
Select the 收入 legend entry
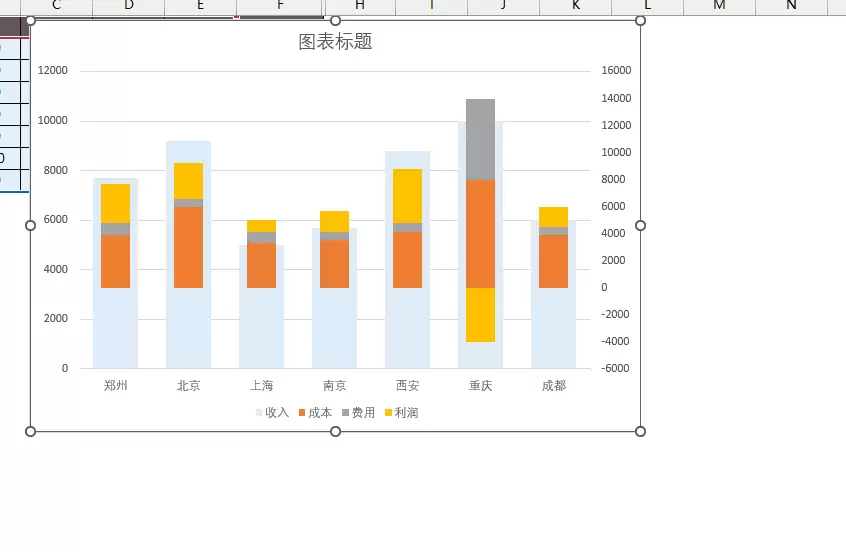pos(272,413)
